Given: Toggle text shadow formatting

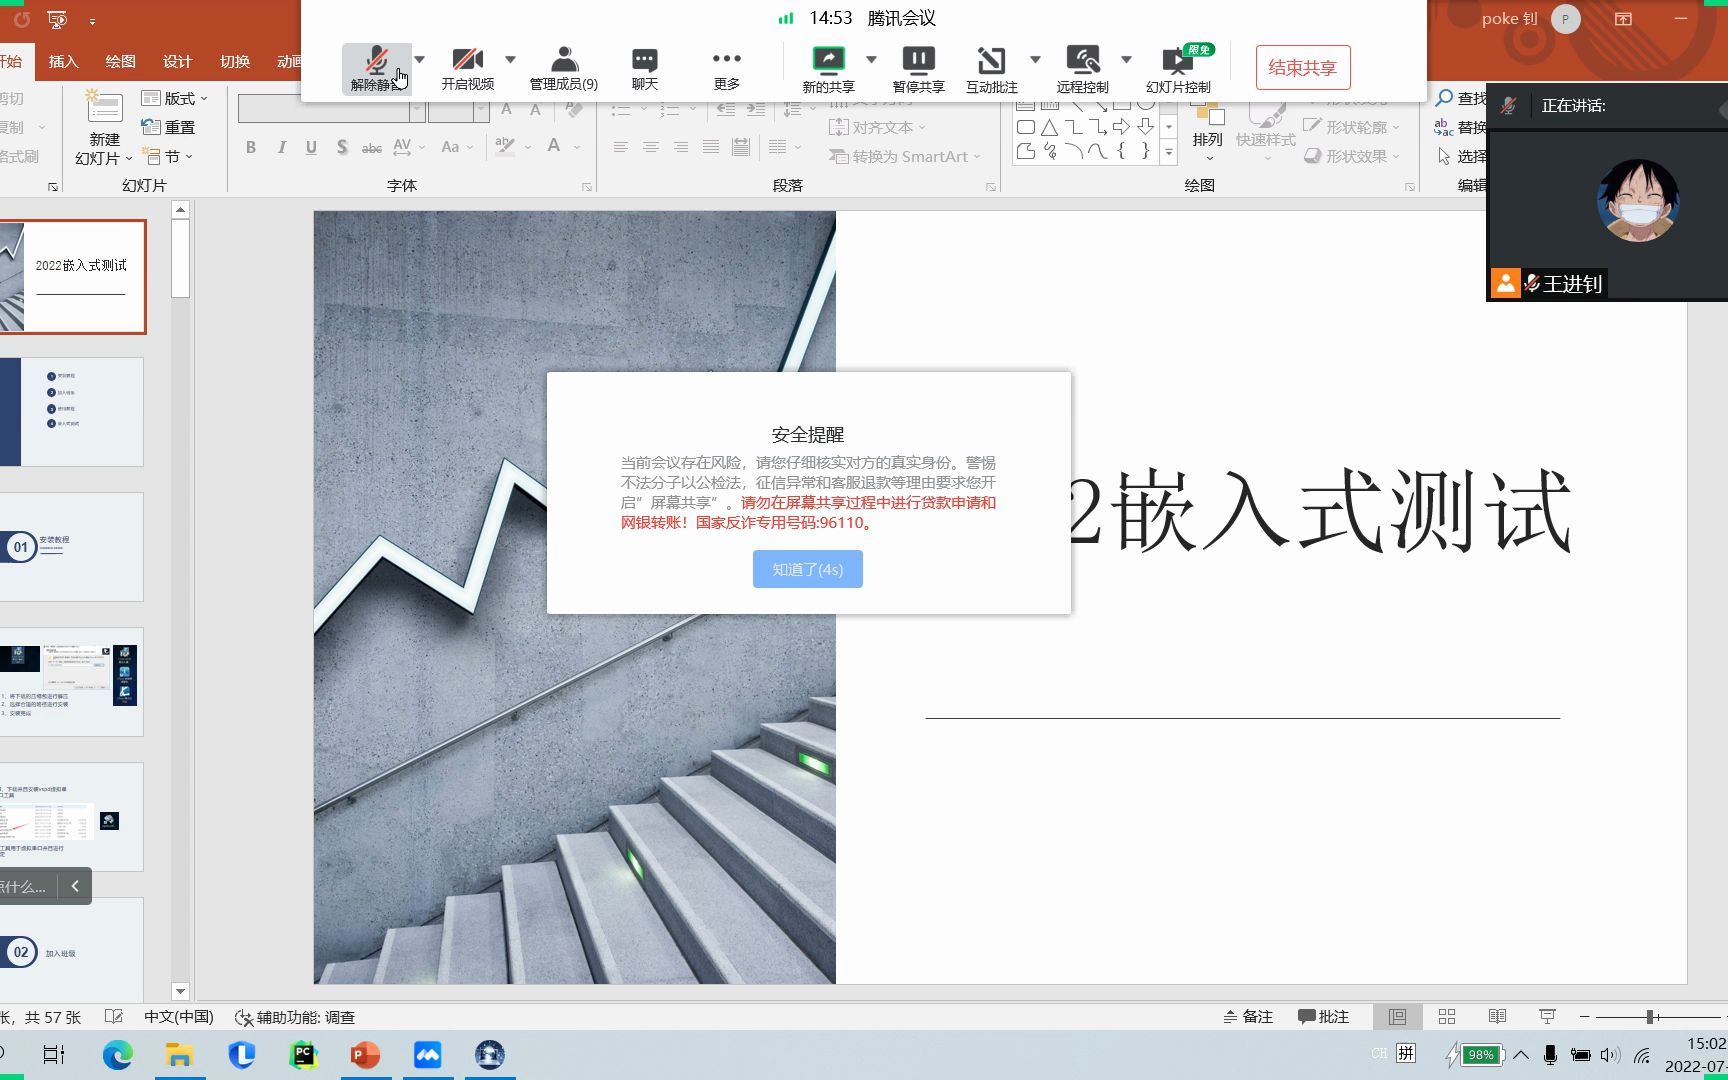Looking at the screenshot, I should (x=342, y=147).
